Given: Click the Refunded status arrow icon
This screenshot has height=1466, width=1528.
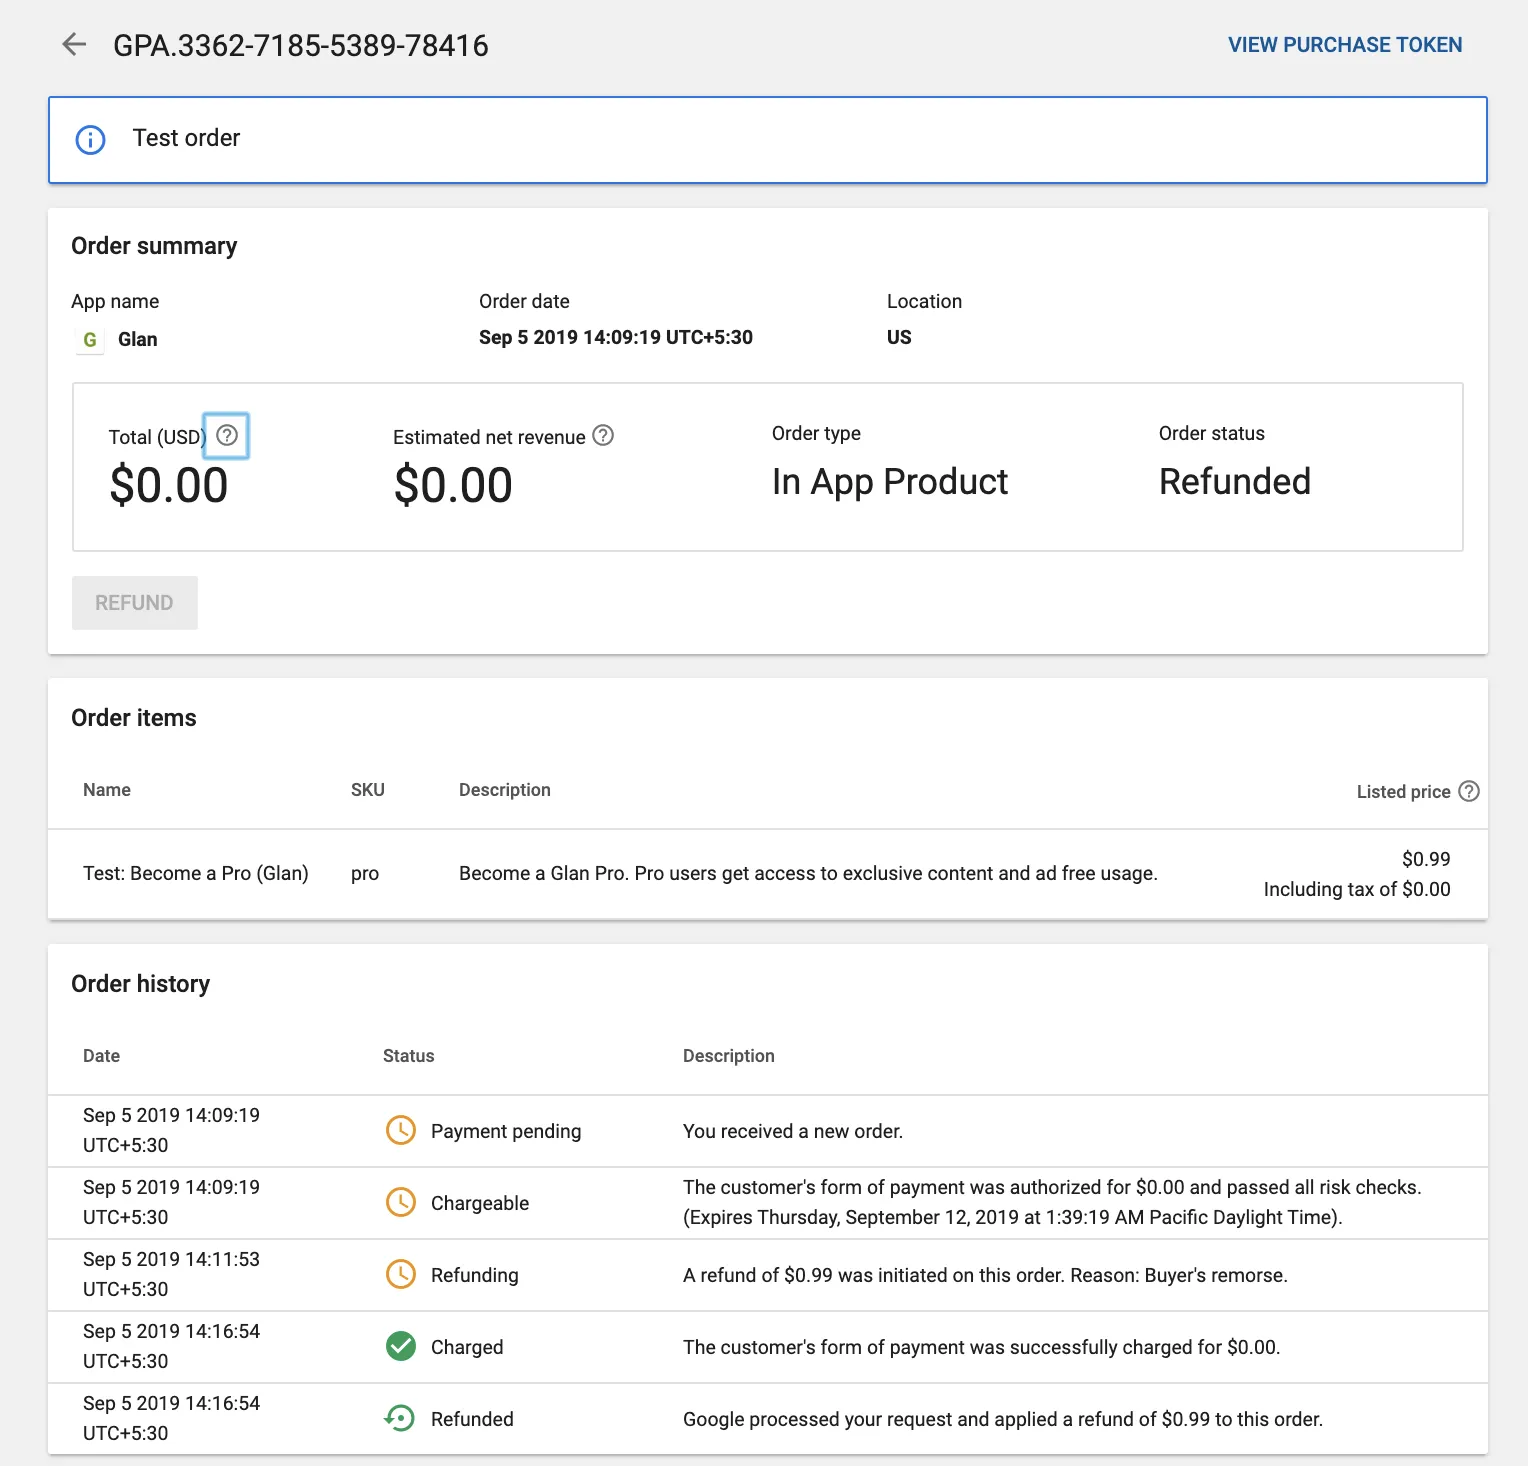Looking at the screenshot, I should tap(400, 1418).
